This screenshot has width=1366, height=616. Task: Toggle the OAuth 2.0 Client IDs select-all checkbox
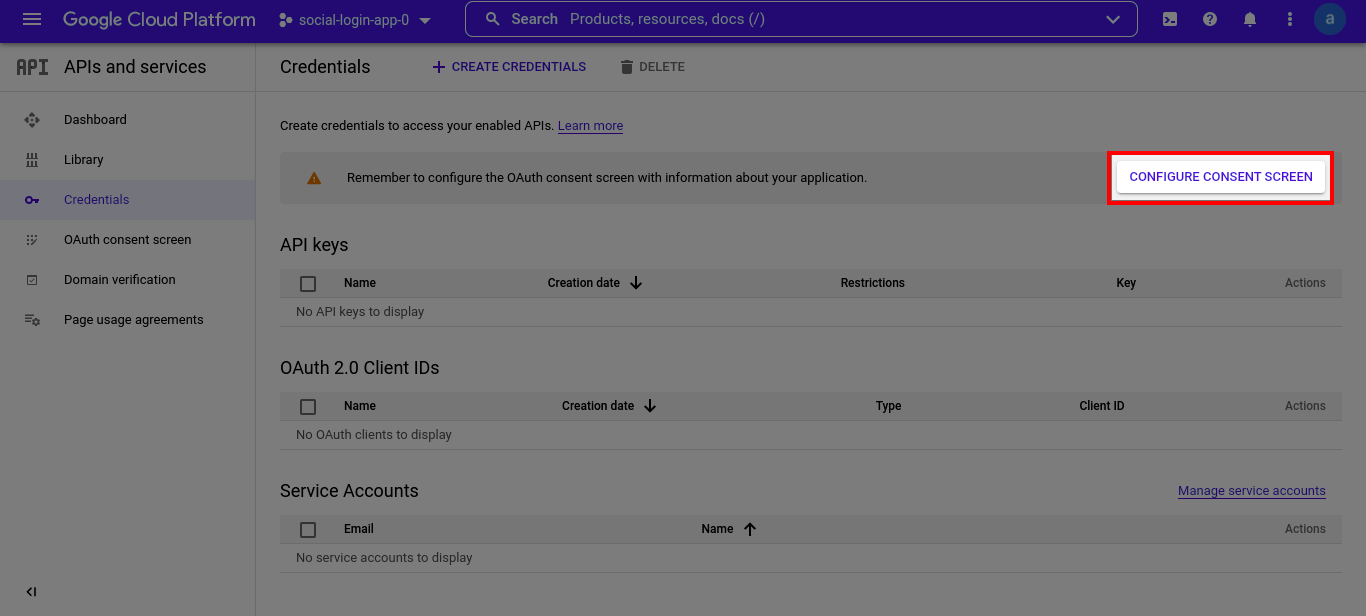click(308, 407)
